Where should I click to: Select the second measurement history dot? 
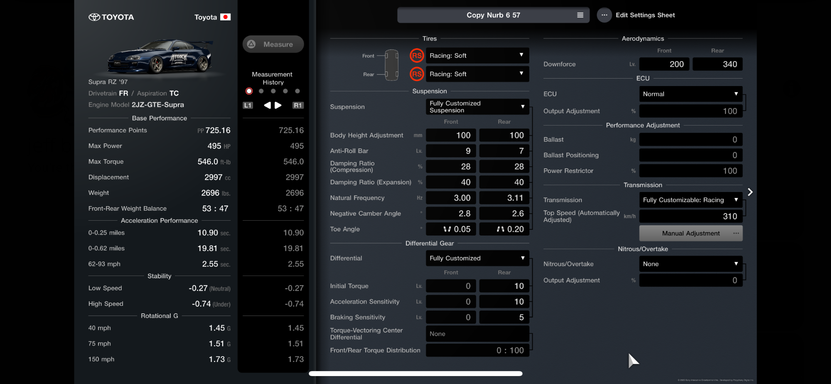pos(261,91)
